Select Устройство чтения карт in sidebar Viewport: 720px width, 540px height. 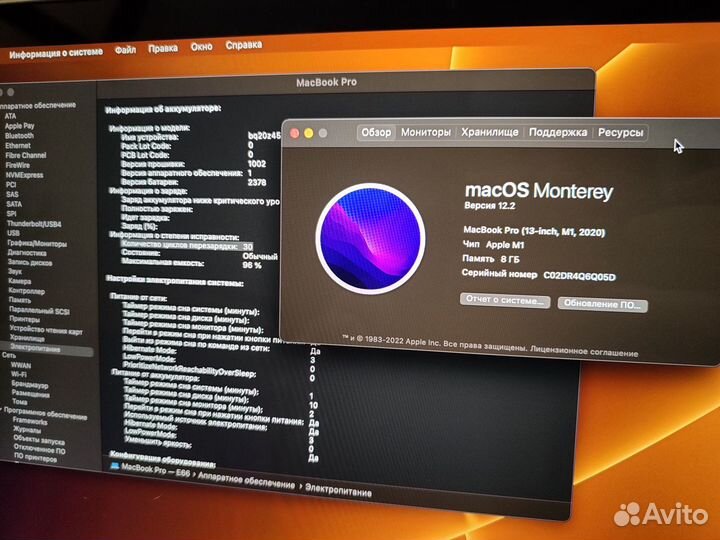pyautogui.click(x=46, y=330)
